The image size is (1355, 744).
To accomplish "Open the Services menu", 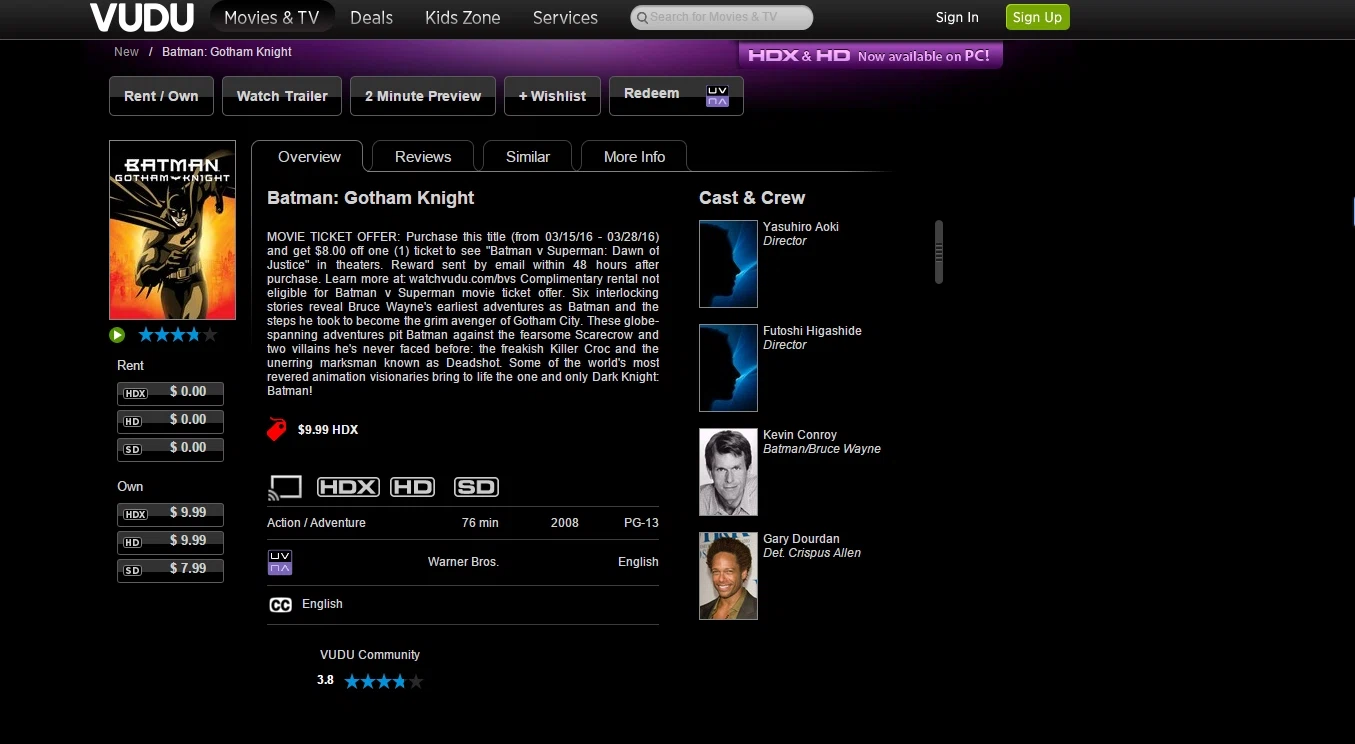I will click(565, 17).
